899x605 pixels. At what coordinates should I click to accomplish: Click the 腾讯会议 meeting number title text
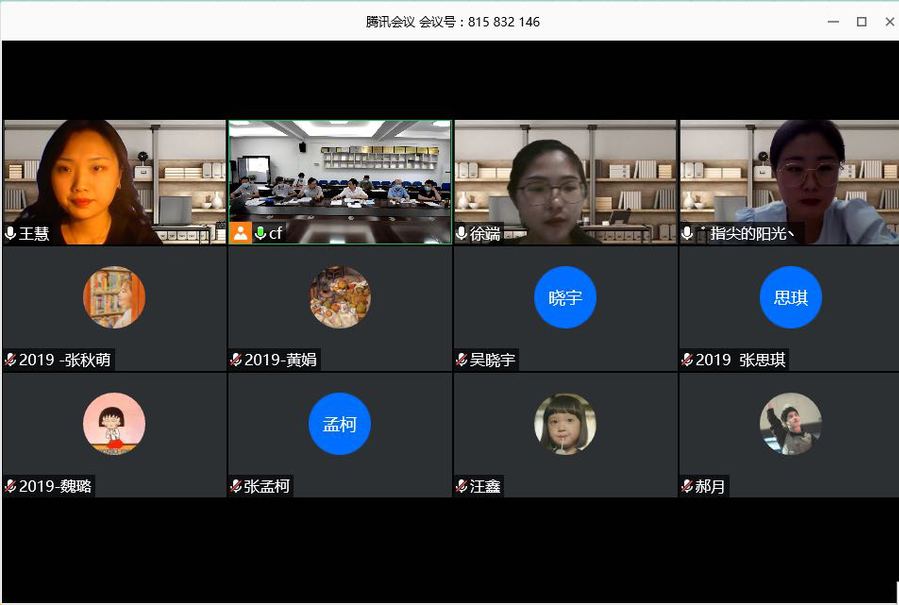(x=453, y=22)
